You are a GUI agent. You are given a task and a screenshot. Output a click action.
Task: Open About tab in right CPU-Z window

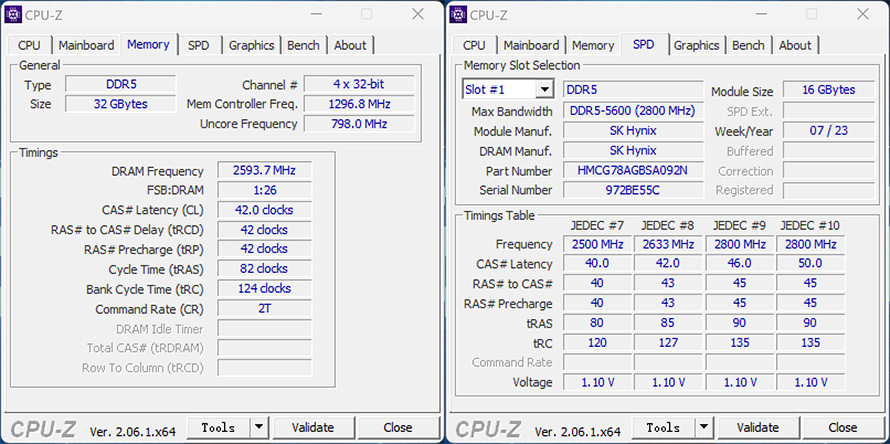coord(795,45)
